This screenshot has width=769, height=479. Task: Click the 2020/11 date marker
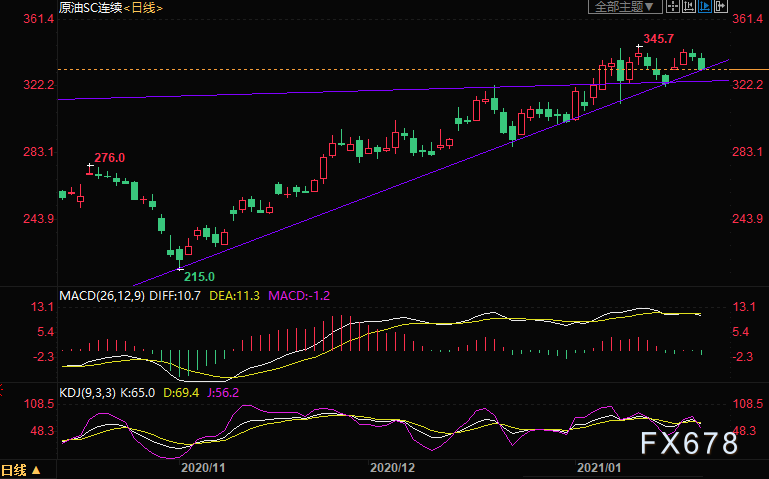point(203,467)
